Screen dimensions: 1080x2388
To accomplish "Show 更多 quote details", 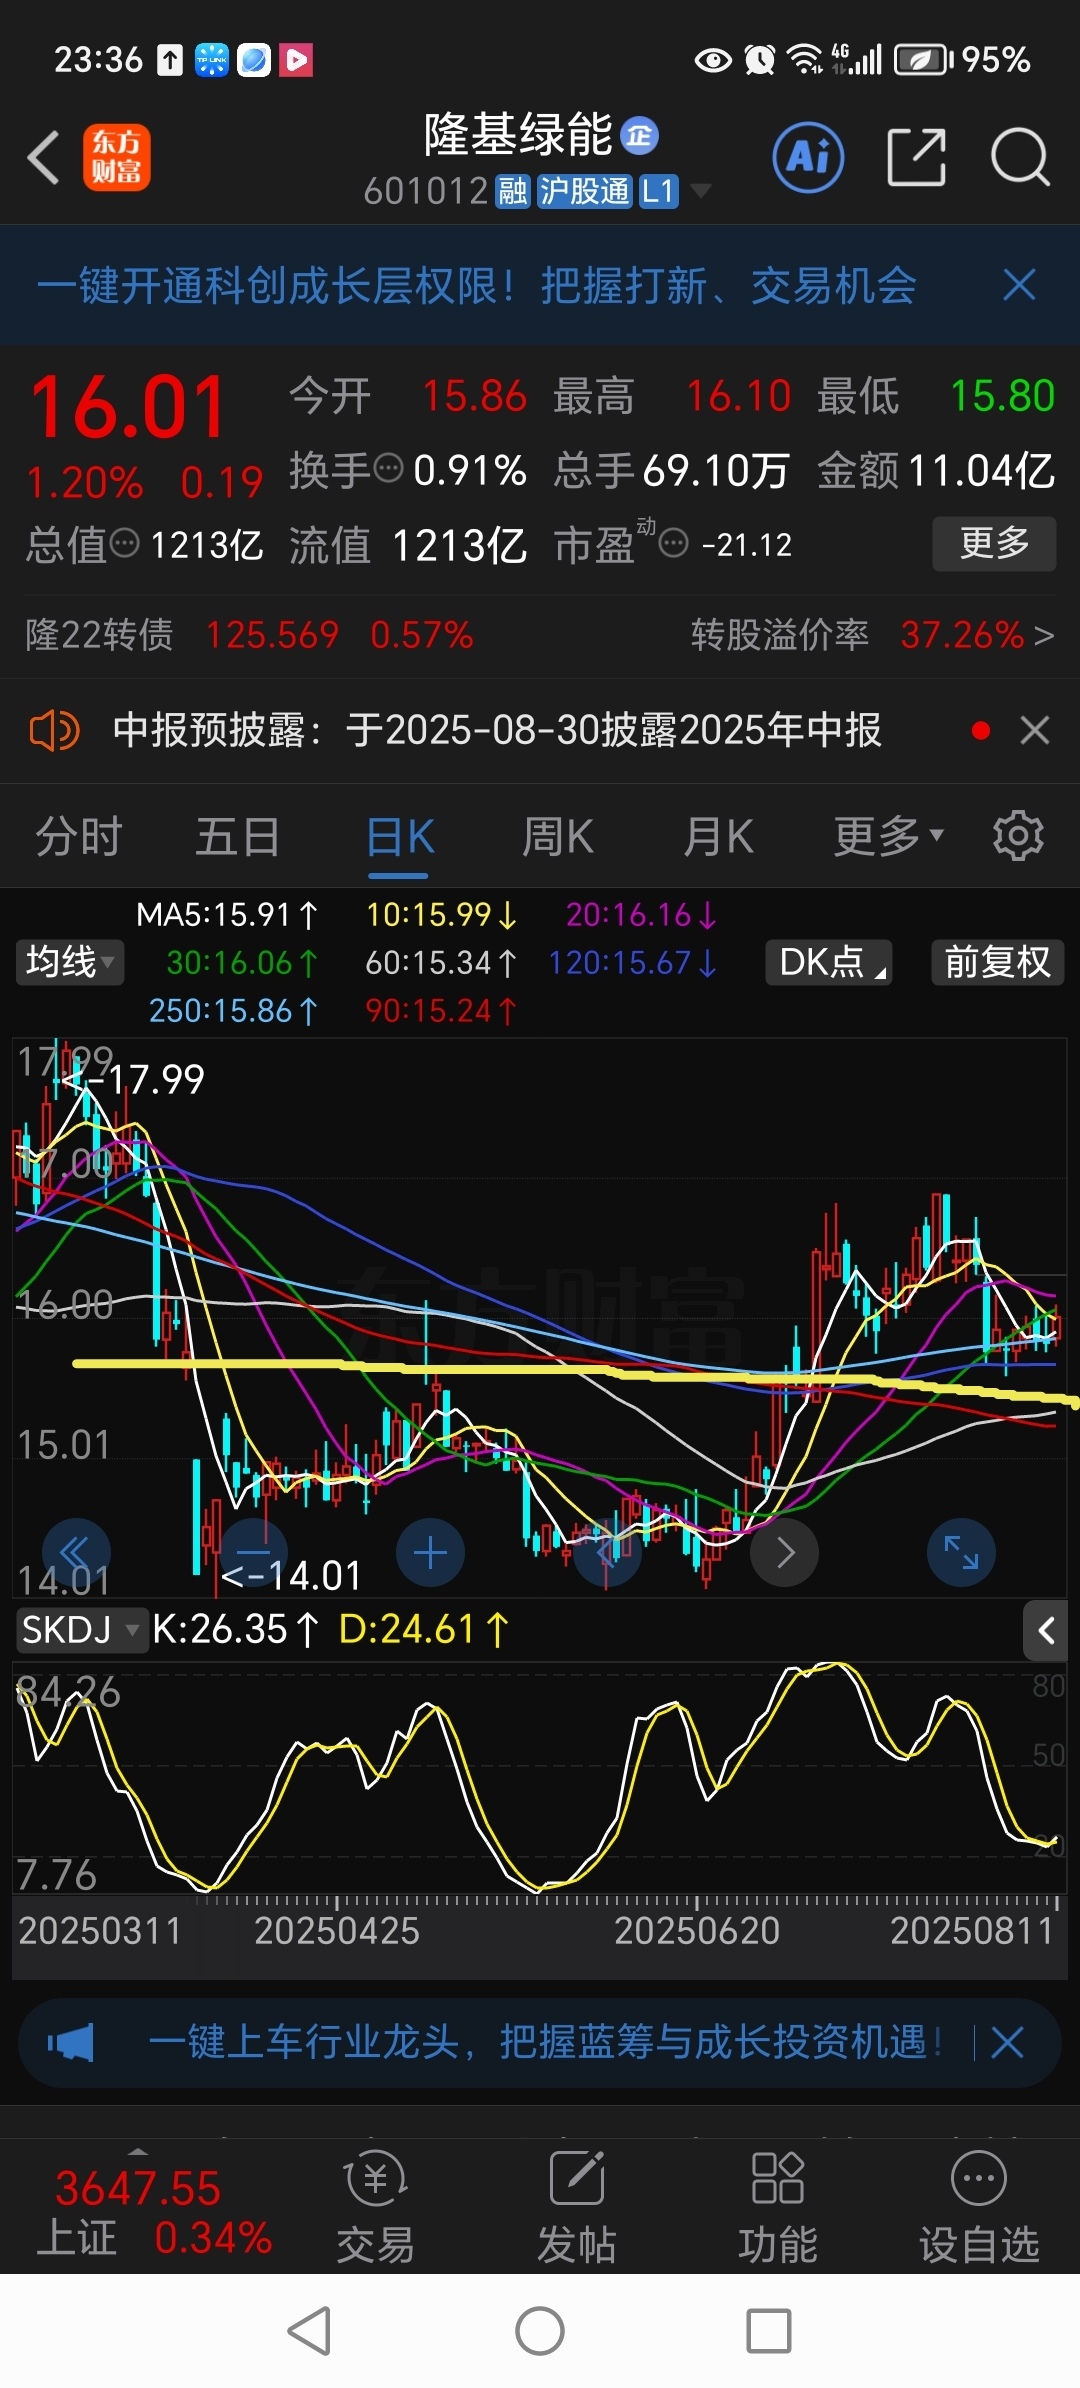I will click(x=994, y=543).
